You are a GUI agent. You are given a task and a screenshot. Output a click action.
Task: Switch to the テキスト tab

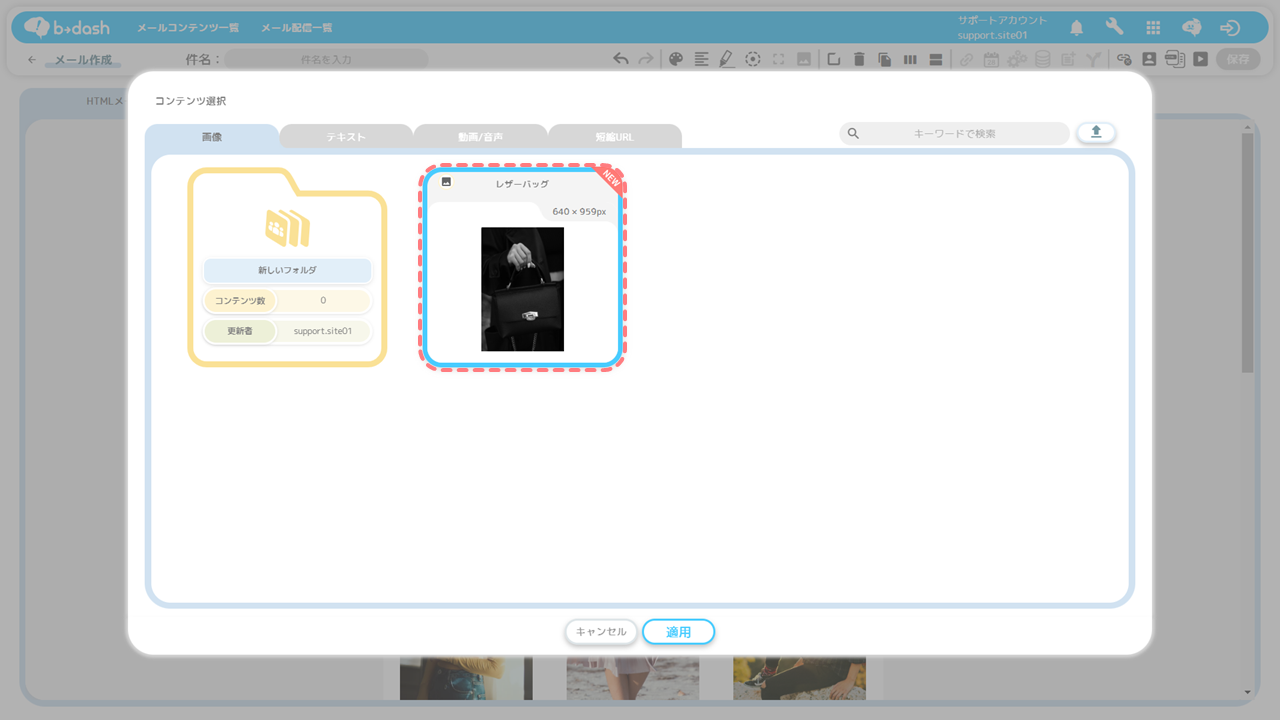[x=346, y=136]
